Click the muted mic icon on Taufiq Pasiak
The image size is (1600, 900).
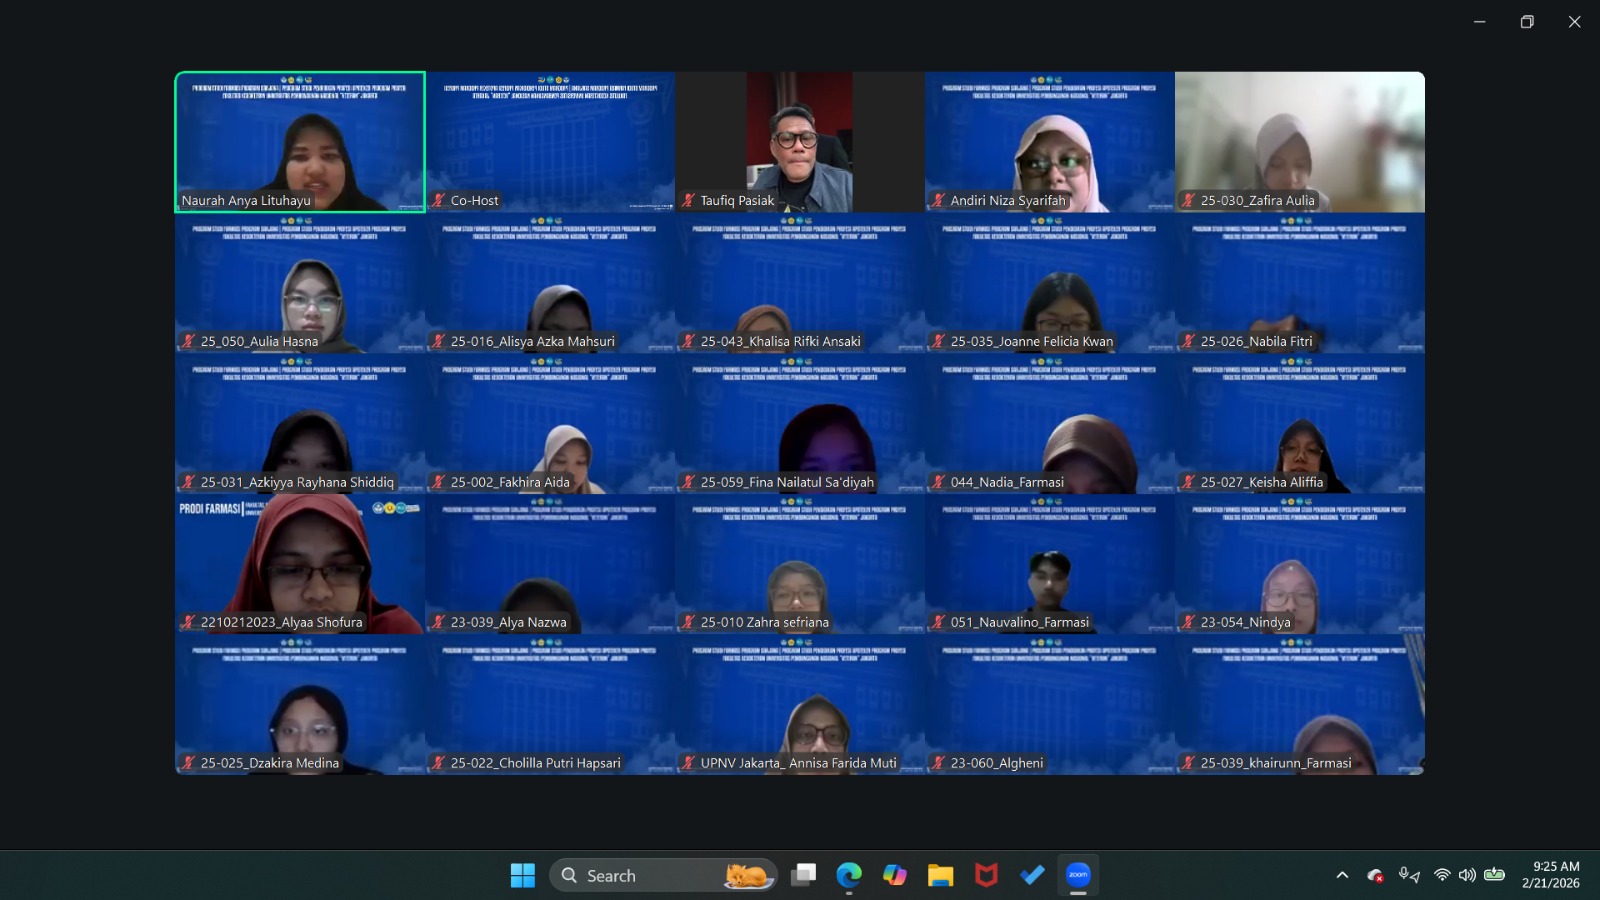pos(688,200)
